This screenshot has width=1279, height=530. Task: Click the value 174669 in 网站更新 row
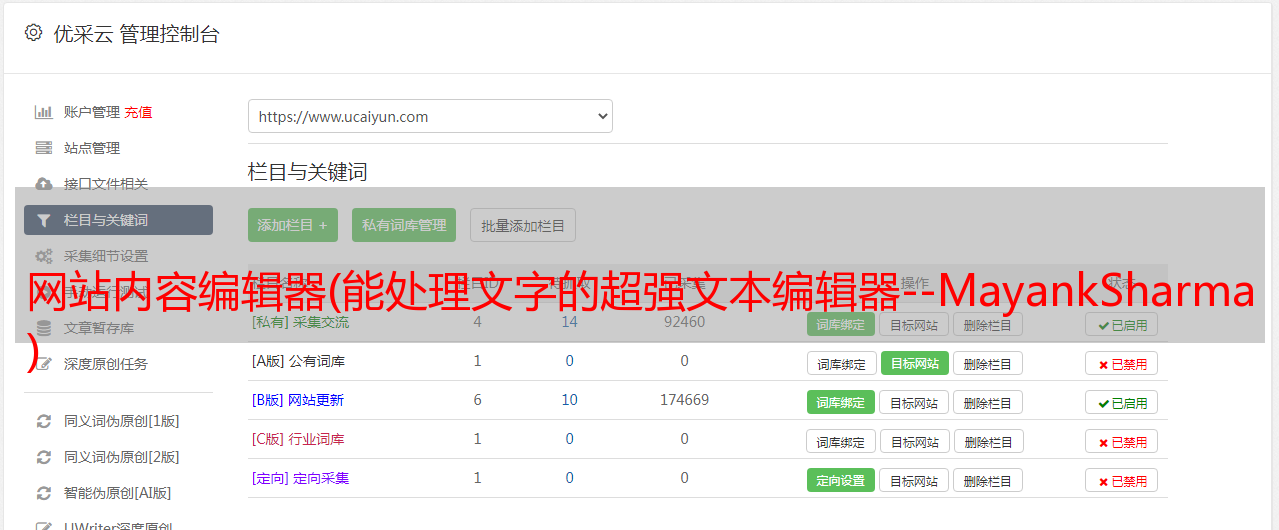click(x=684, y=400)
